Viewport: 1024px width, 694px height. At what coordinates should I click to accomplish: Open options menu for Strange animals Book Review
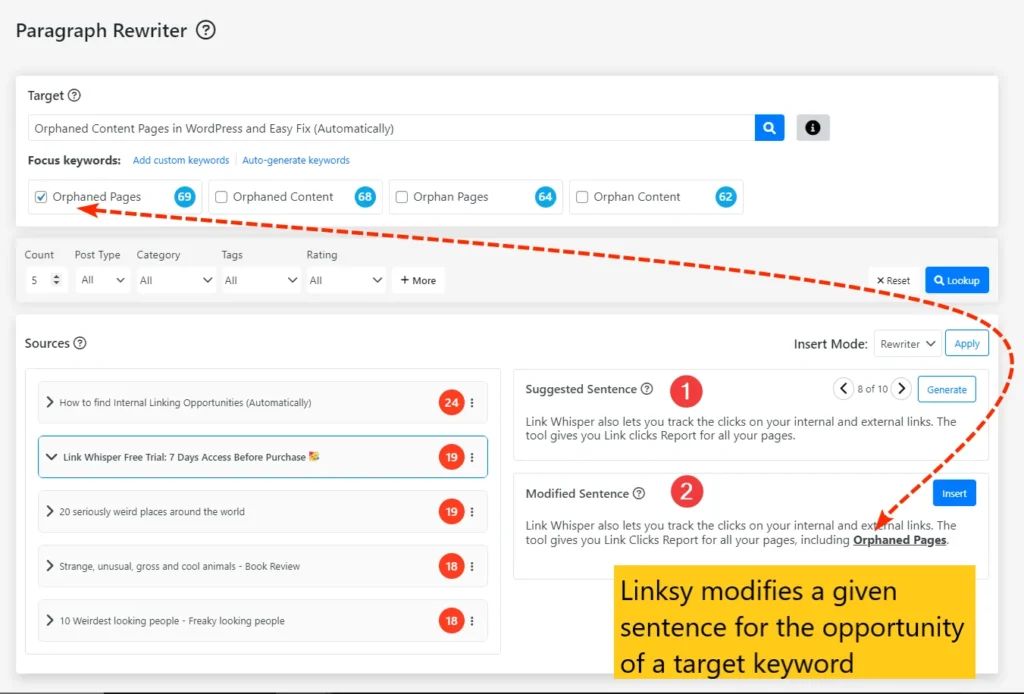(472, 566)
